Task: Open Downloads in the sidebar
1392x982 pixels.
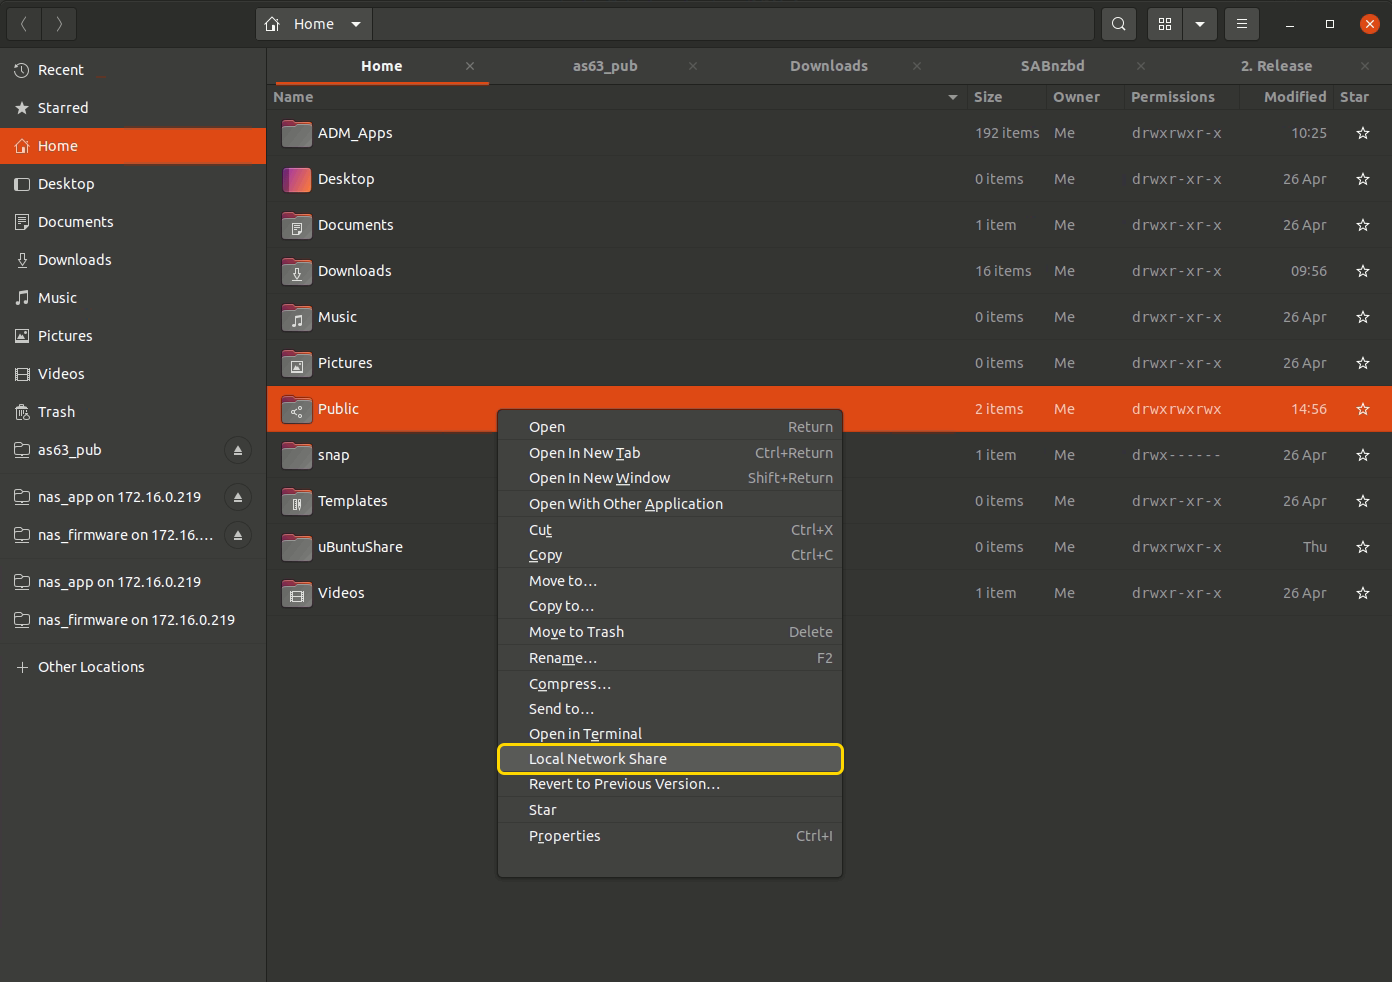Action: click(x=133, y=260)
